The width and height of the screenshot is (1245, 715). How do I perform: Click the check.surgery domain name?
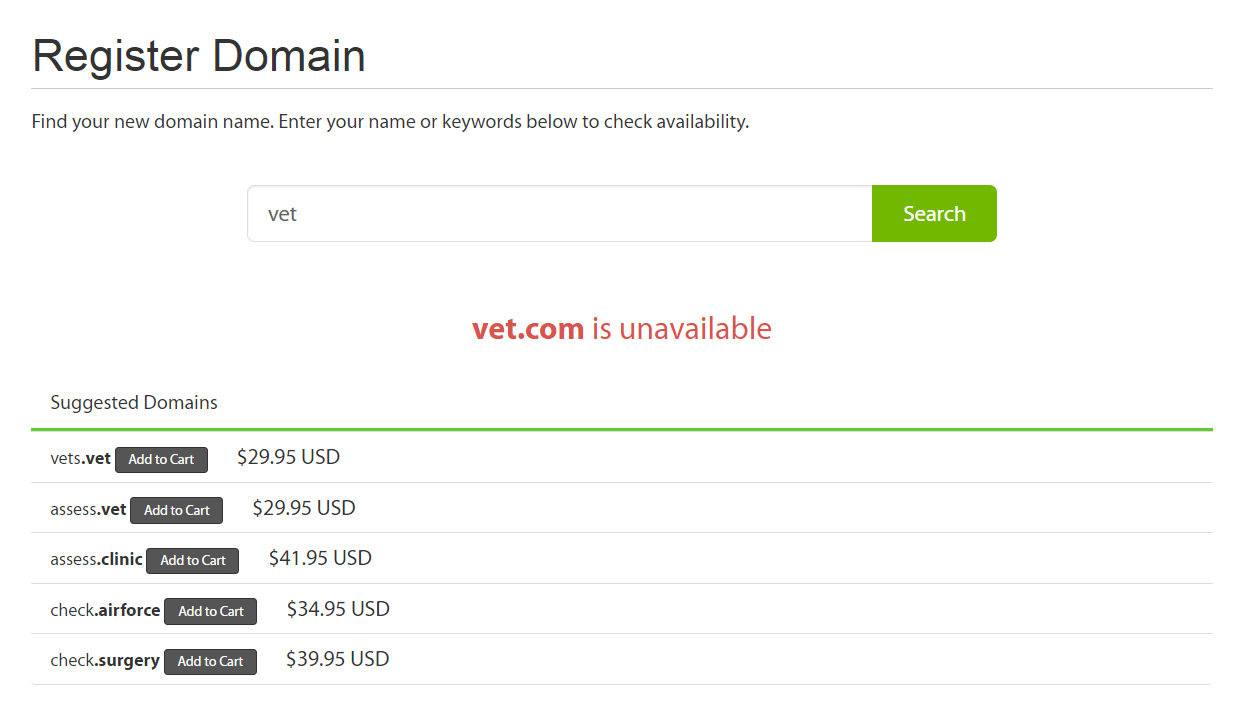[105, 661]
